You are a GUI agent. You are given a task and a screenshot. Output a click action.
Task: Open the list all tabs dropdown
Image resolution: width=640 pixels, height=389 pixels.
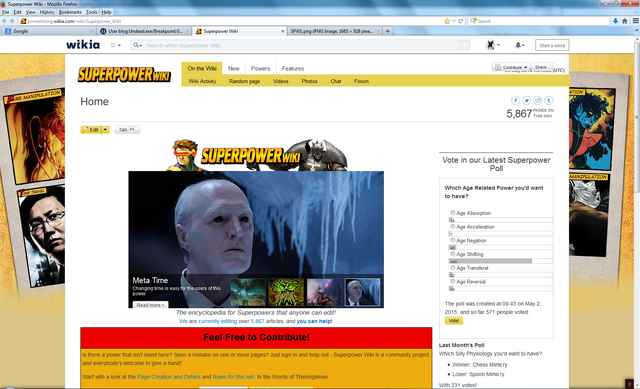pyautogui.click(x=637, y=31)
